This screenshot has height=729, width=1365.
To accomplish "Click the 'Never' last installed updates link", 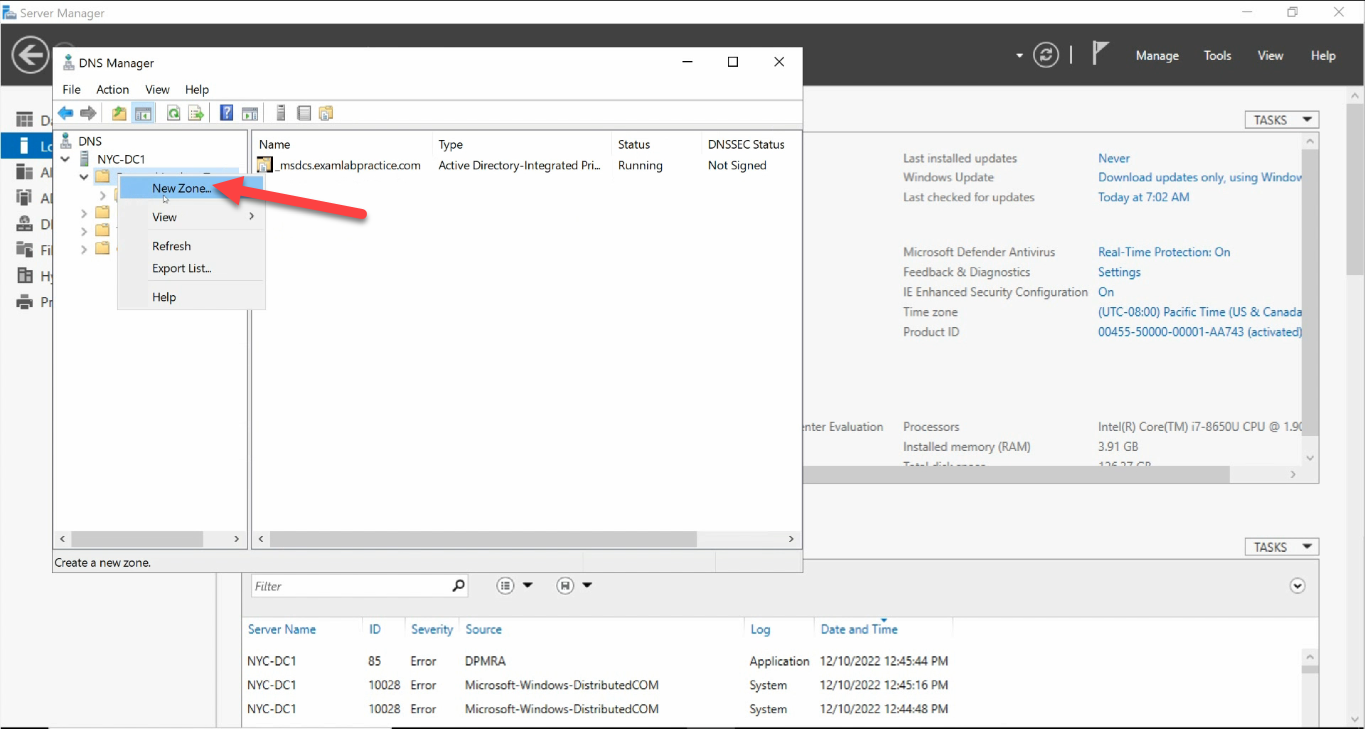I will pos(1114,158).
